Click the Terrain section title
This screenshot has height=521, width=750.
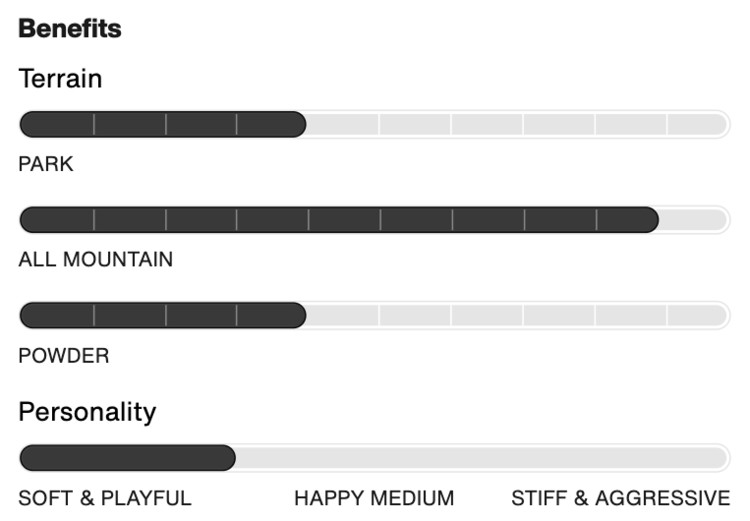point(60,78)
